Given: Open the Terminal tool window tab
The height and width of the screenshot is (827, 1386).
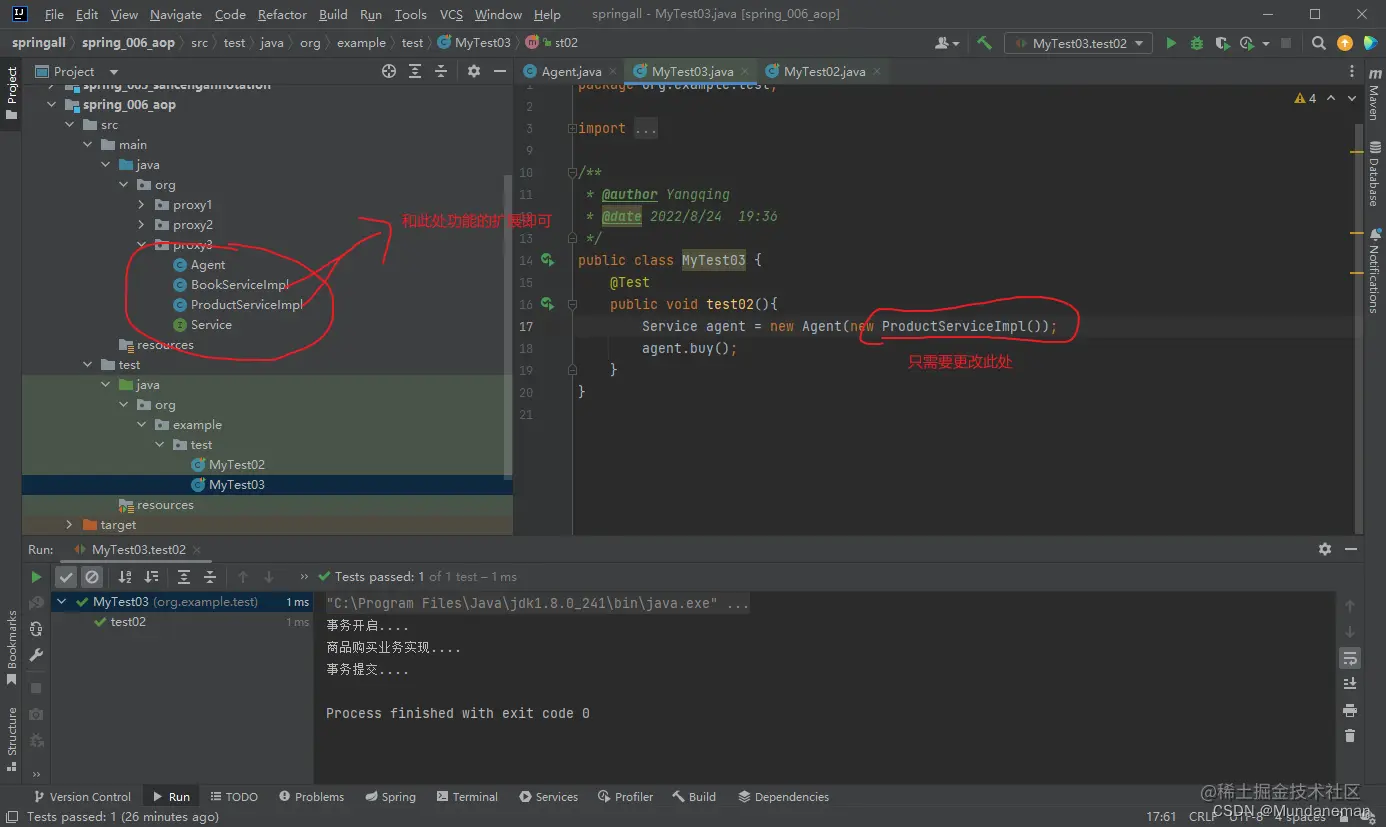Looking at the screenshot, I should (x=467, y=797).
